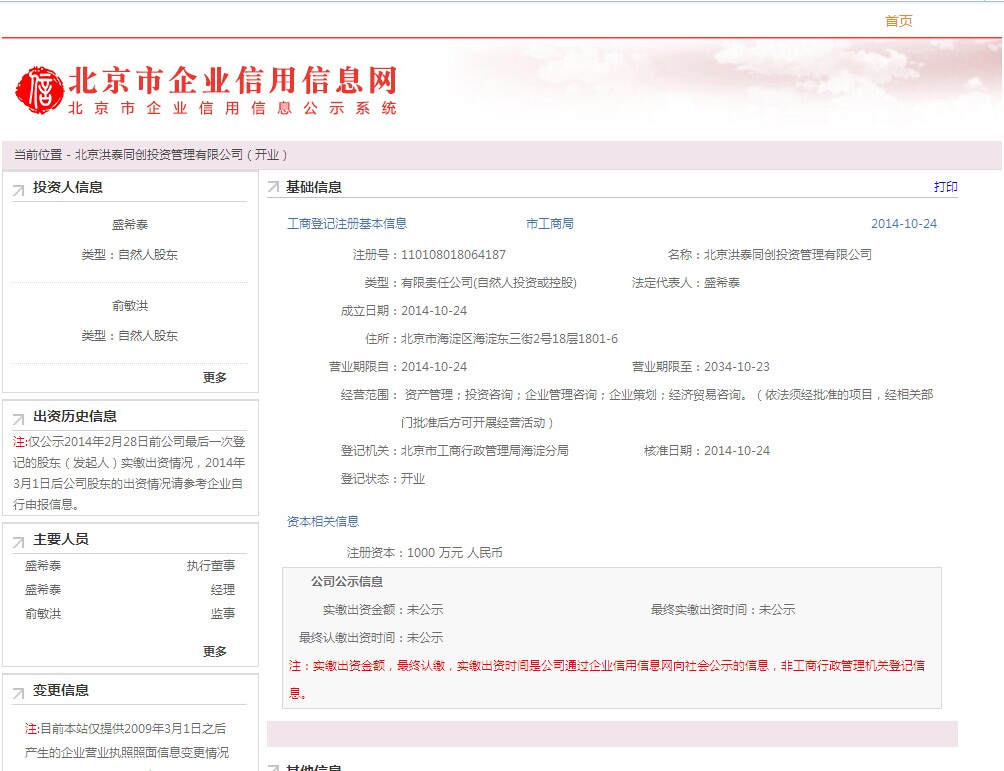Click investor 俞敏洪 in 投资人信息 panel
This screenshot has height=771, width=1004.
[130, 306]
